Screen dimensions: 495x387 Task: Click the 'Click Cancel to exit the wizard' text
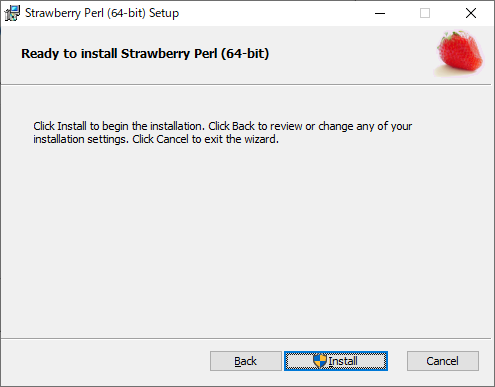pos(205,139)
